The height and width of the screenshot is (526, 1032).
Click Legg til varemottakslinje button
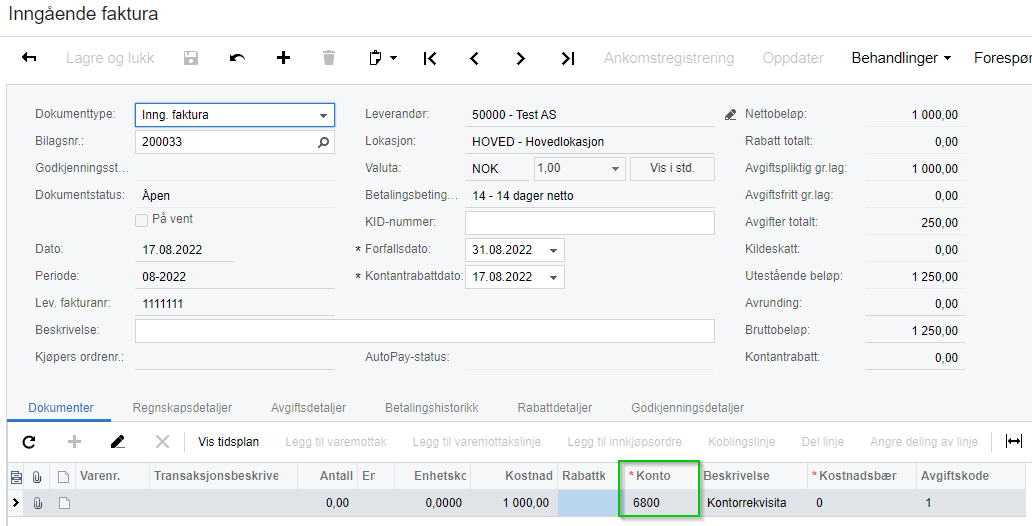pyautogui.click(x=477, y=442)
